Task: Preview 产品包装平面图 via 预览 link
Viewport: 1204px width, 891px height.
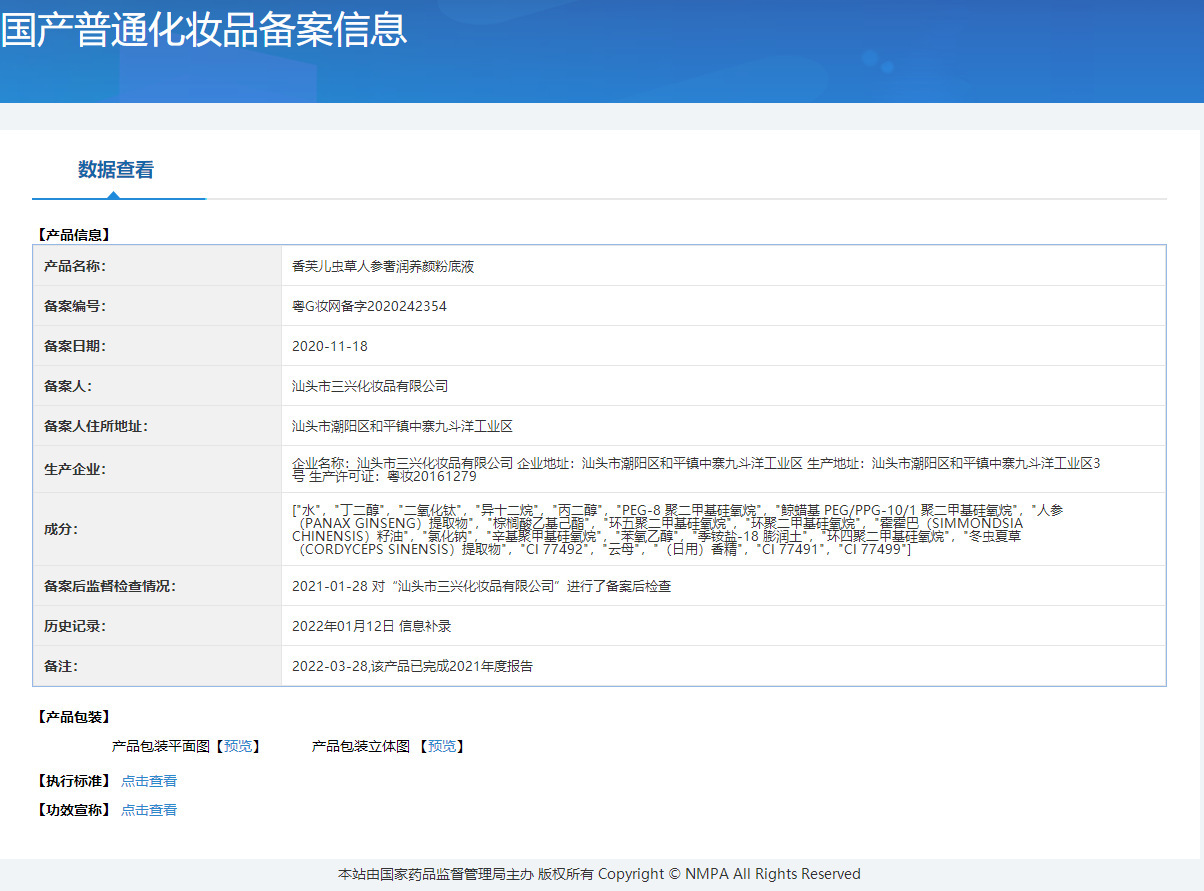Action: (x=238, y=746)
